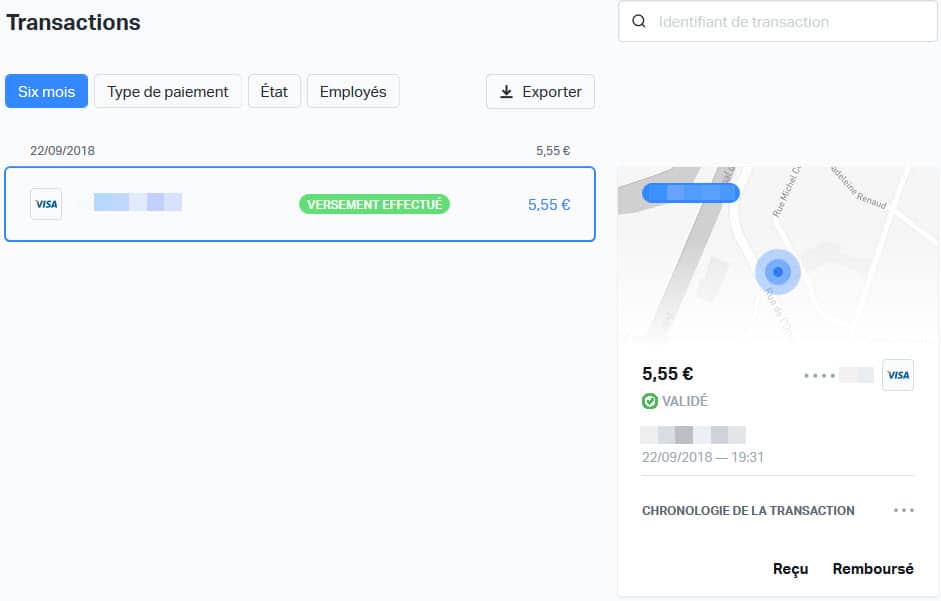The width and height of the screenshot is (941, 601).
Task: Click the magnifier search icon
Action: pyautogui.click(x=638, y=22)
